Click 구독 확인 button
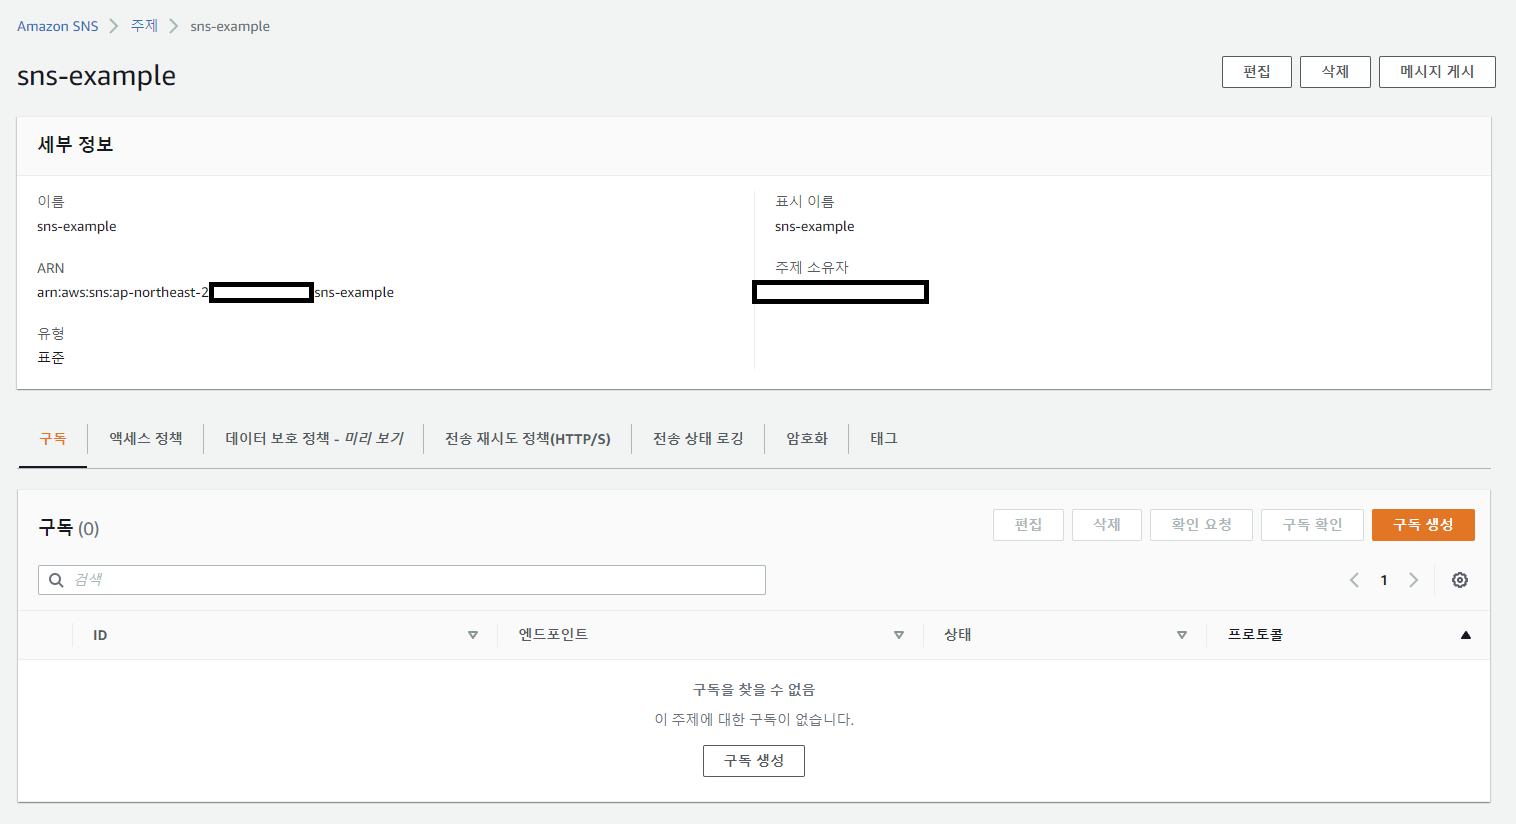This screenshot has width=1516, height=824. [x=1312, y=525]
